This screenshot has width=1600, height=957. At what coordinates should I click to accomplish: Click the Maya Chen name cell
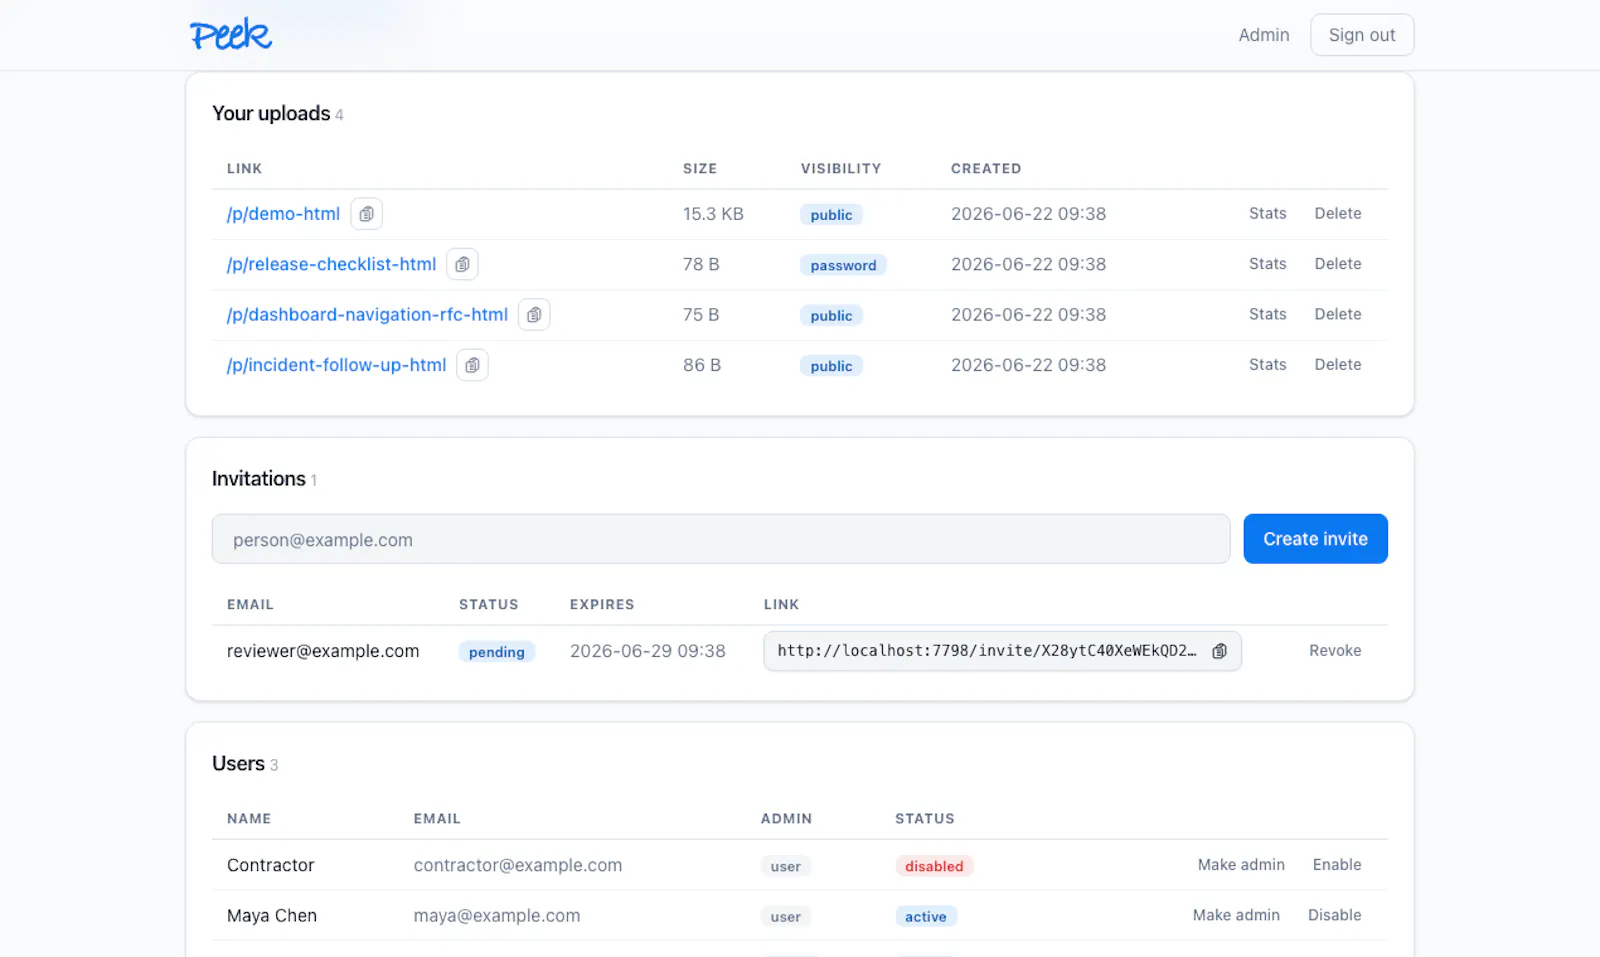272,915
